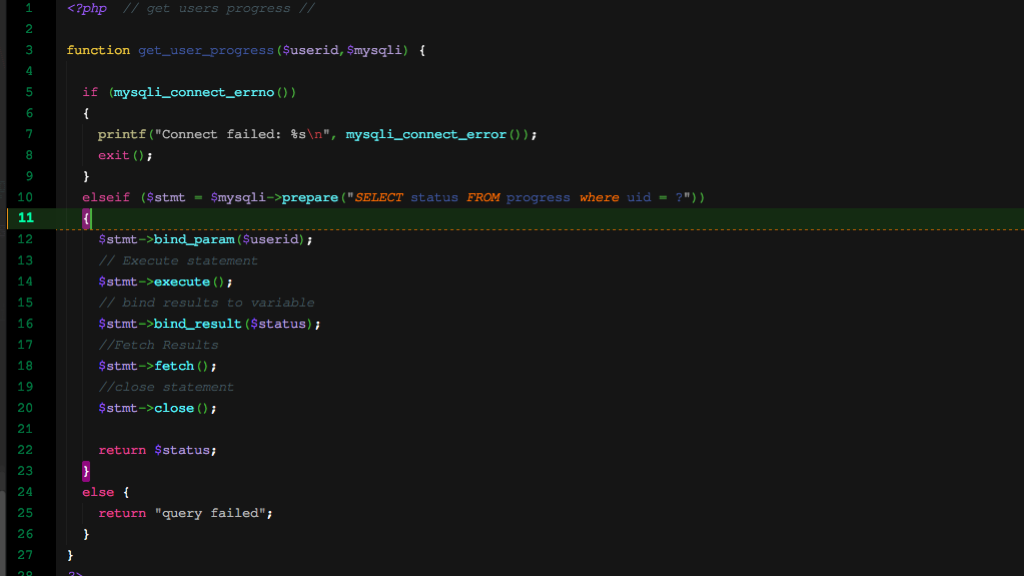Click $status in the return statement on line 22

pyautogui.click(x=182, y=450)
